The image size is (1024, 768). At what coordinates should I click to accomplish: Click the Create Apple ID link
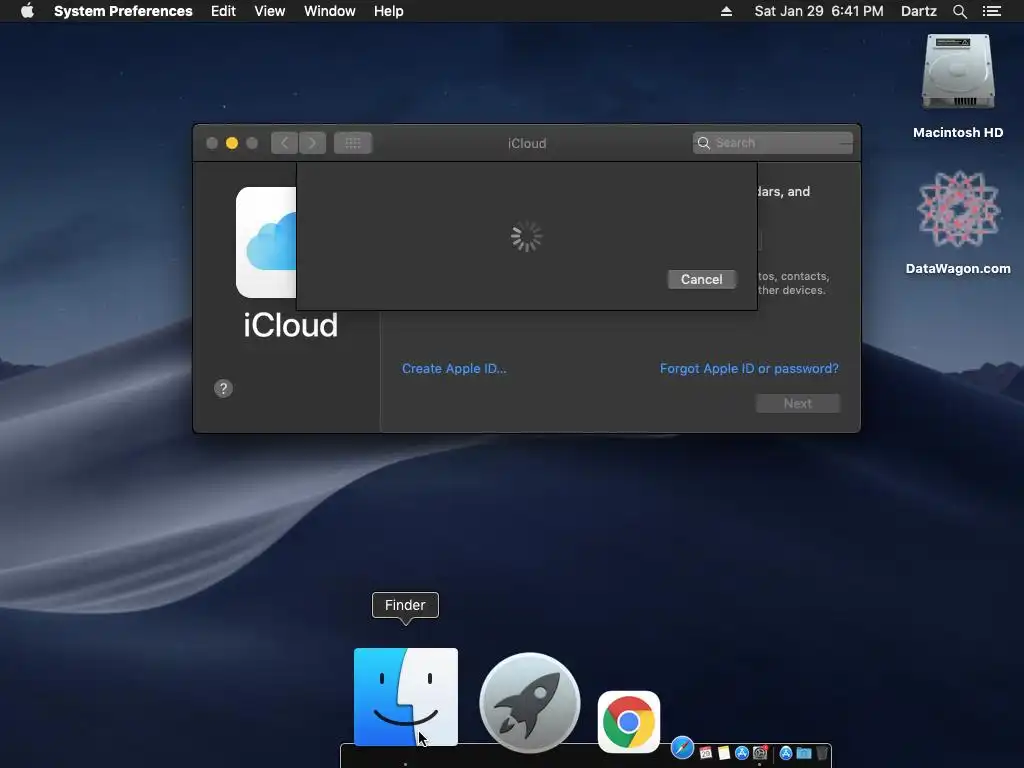[454, 368]
